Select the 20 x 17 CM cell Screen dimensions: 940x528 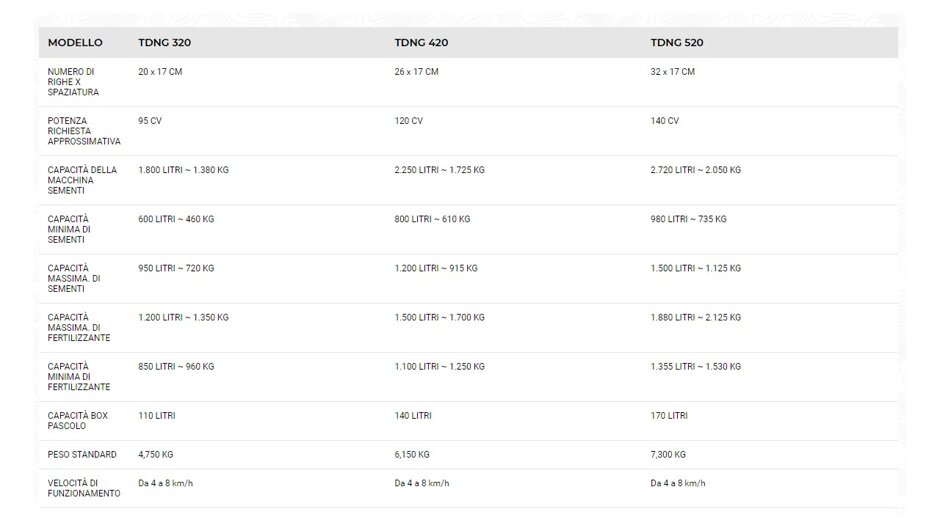click(160, 72)
